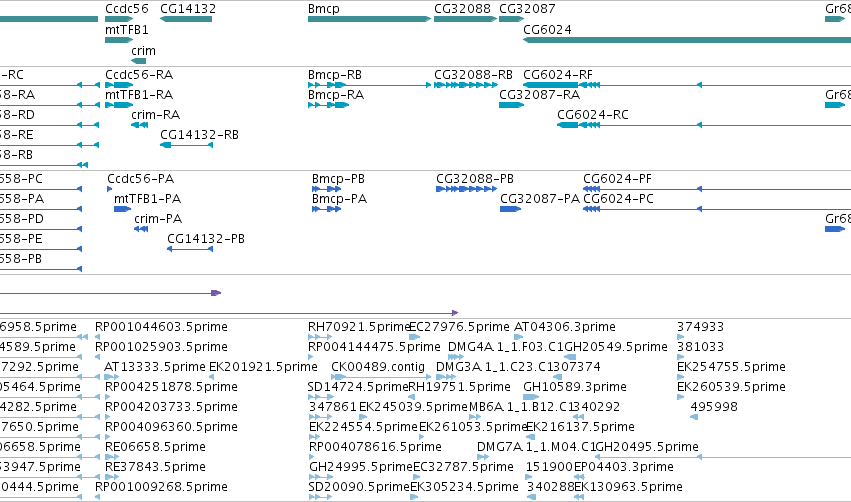Click the longer purple arrow feature
851x502 pixels.
tap(229, 313)
